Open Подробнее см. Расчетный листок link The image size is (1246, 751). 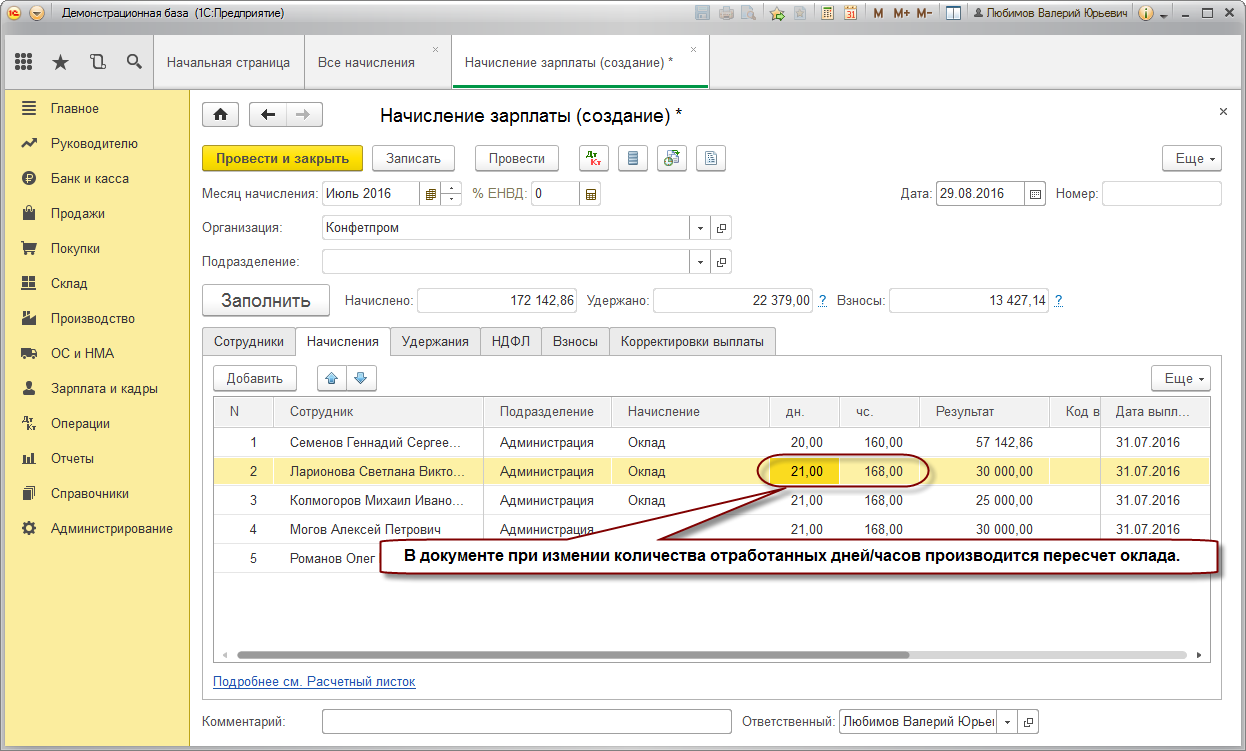(x=314, y=681)
